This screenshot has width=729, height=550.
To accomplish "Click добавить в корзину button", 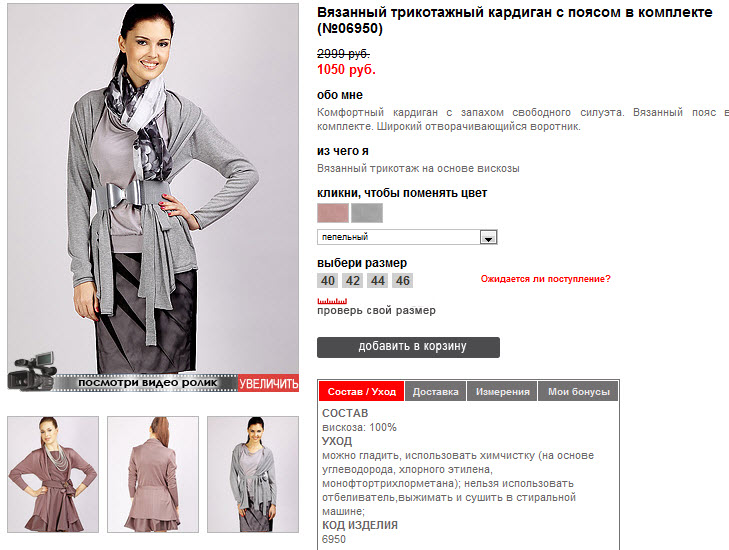I will tap(408, 347).
